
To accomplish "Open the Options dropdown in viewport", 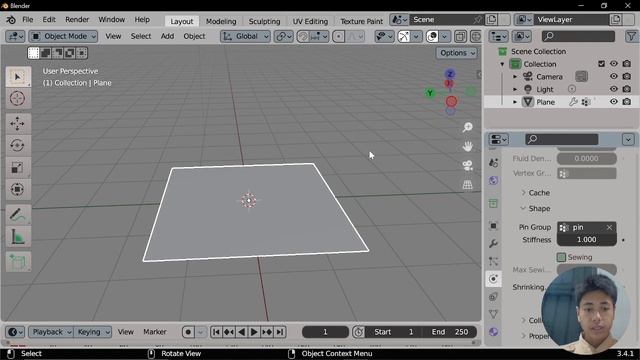I will [457, 53].
